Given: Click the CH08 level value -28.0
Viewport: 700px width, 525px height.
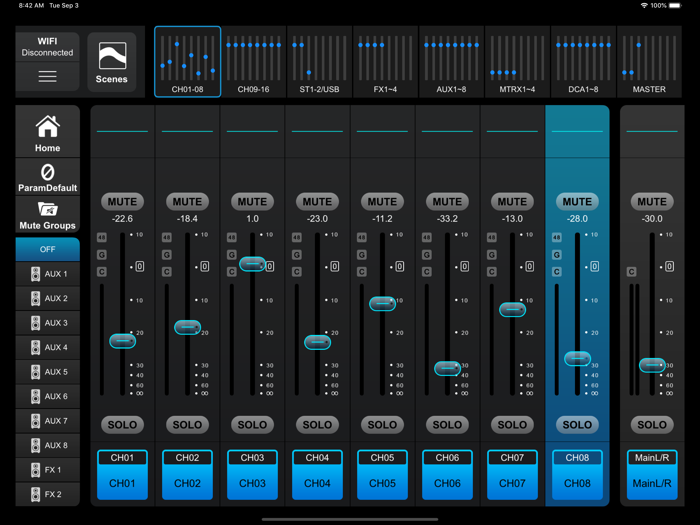Looking at the screenshot, I should pos(577,219).
